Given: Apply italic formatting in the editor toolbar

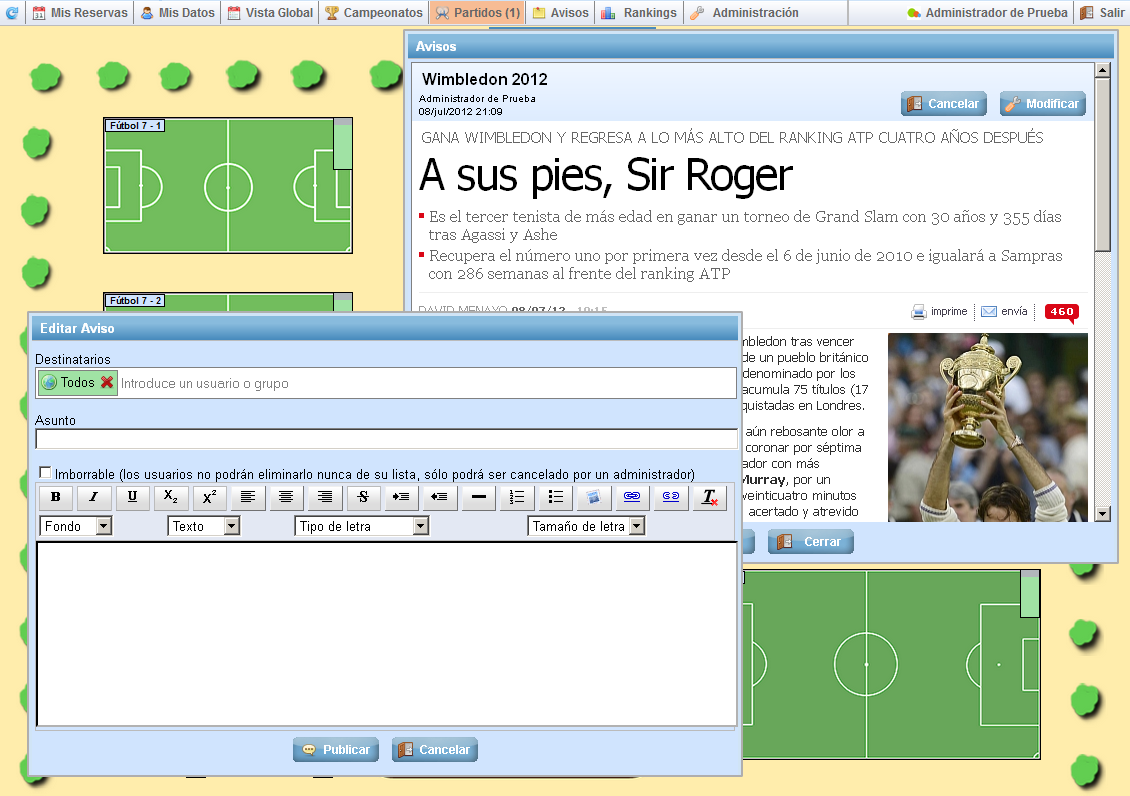Looking at the screenshot, I should (94, 497).
